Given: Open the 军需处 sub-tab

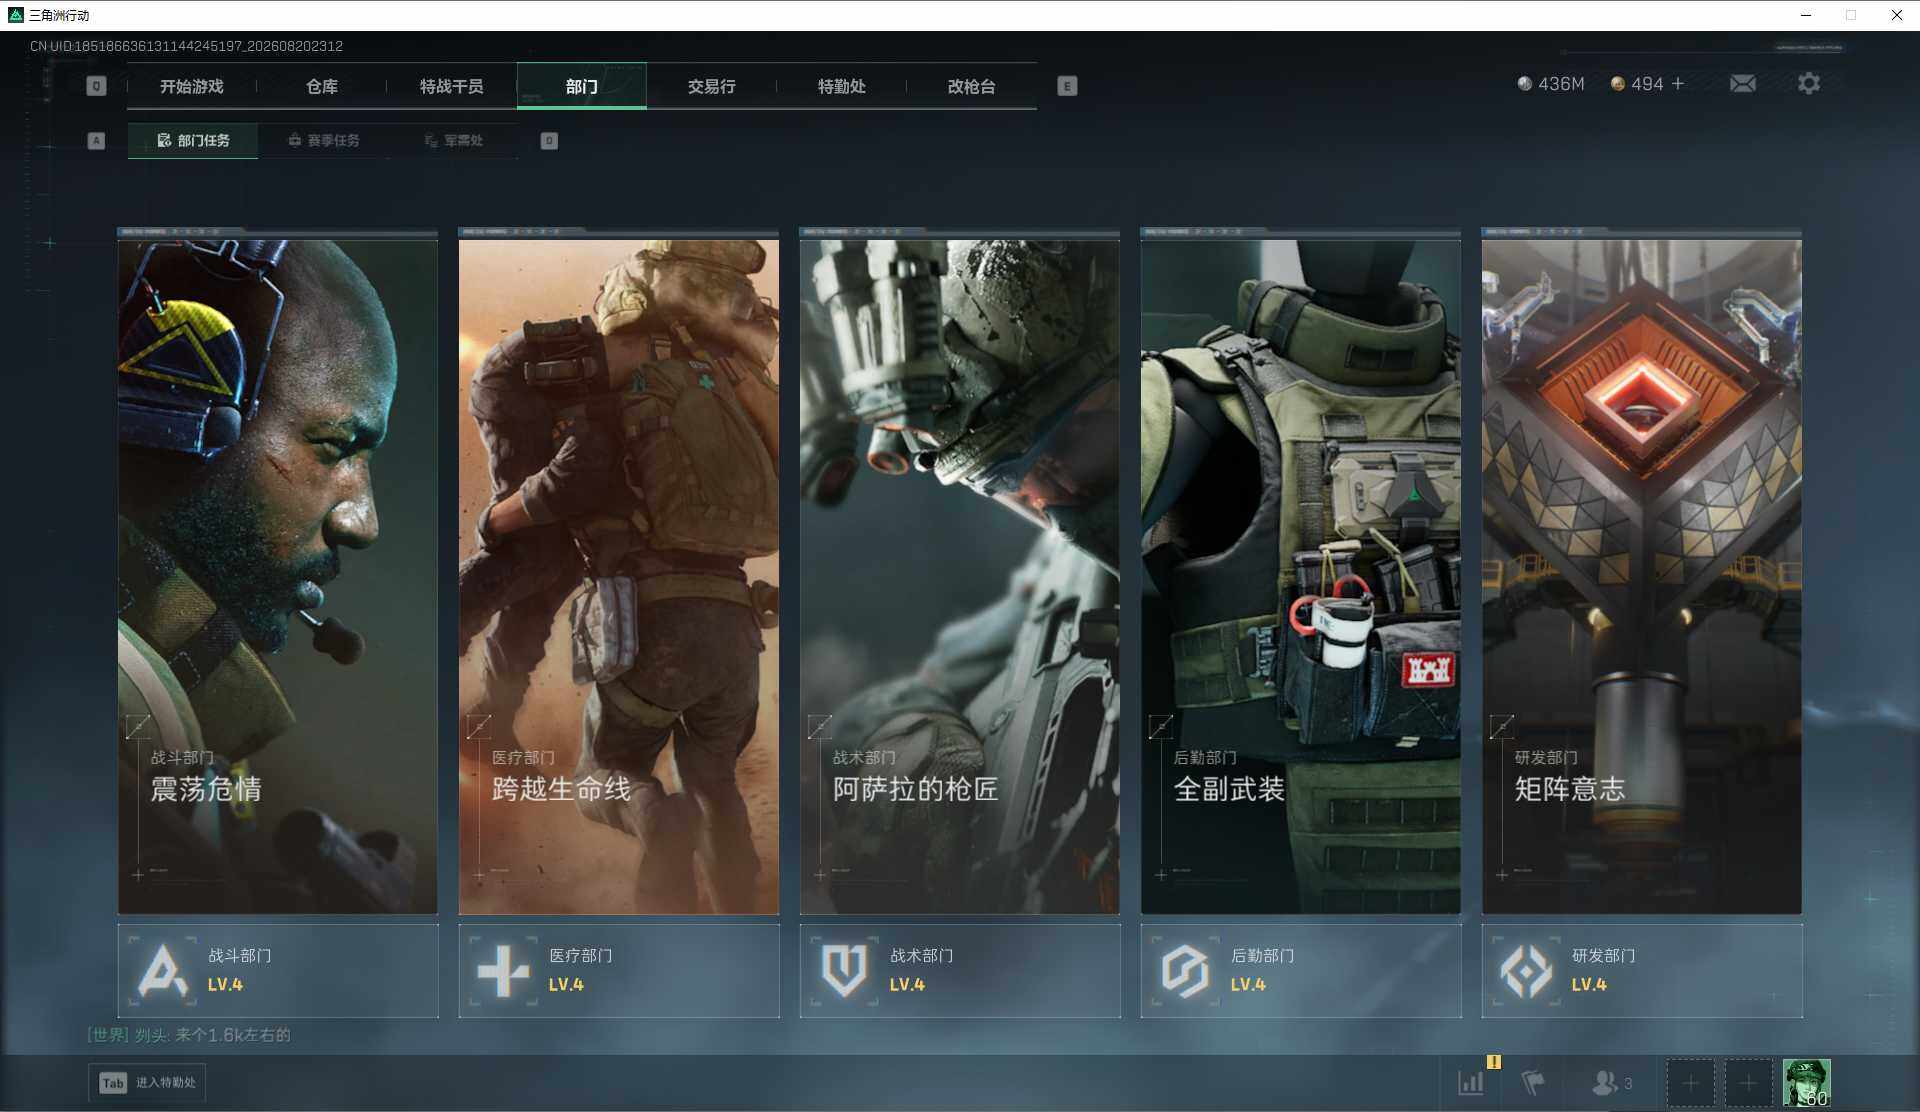Looking at the screenshot, I should (x=453, y=141).
